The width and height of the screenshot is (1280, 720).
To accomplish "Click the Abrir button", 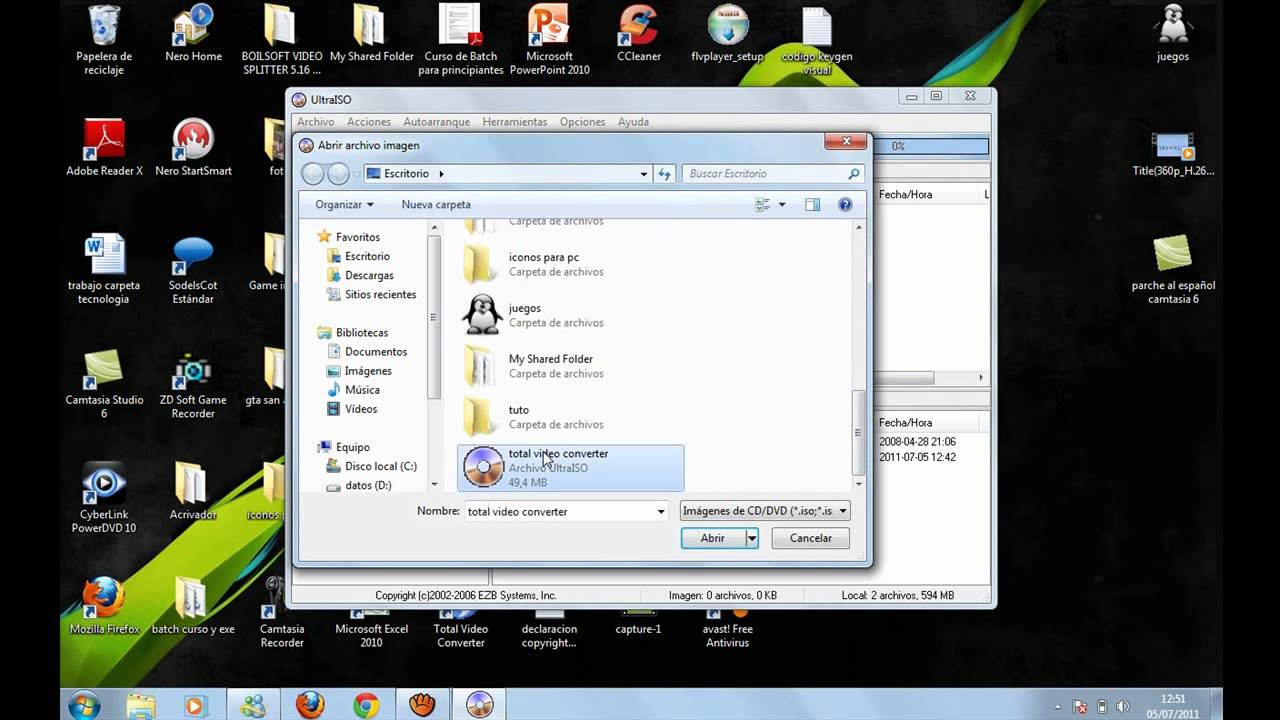I will click(x=713, y=538).
